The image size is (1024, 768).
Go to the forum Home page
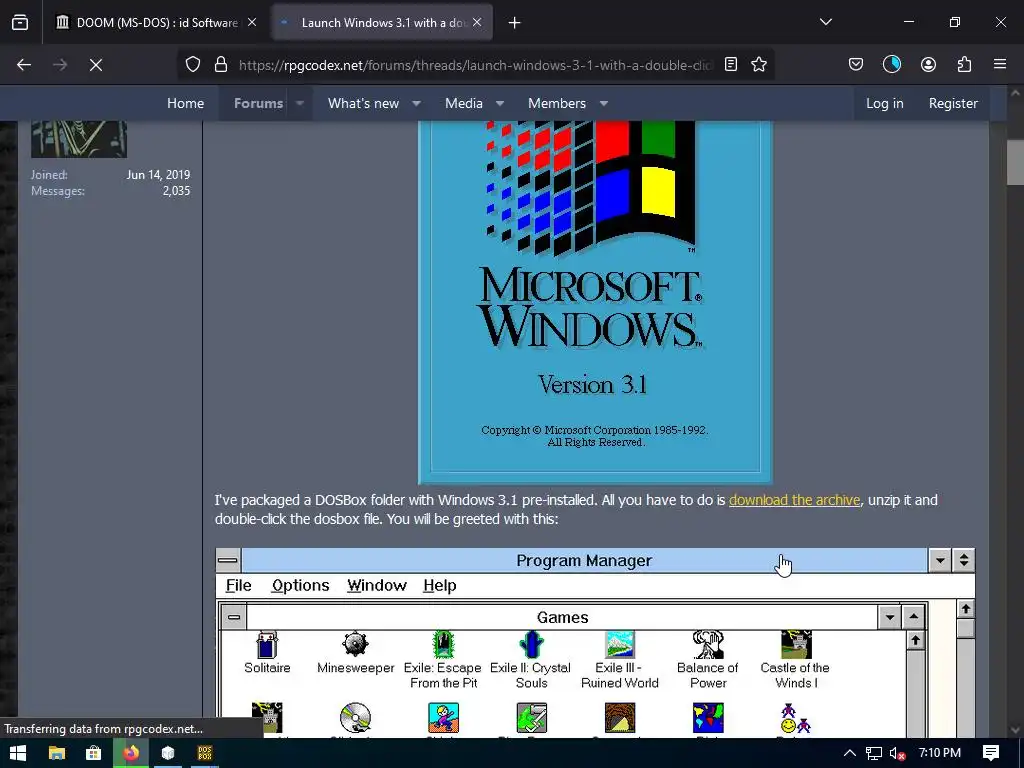[185, 103]
